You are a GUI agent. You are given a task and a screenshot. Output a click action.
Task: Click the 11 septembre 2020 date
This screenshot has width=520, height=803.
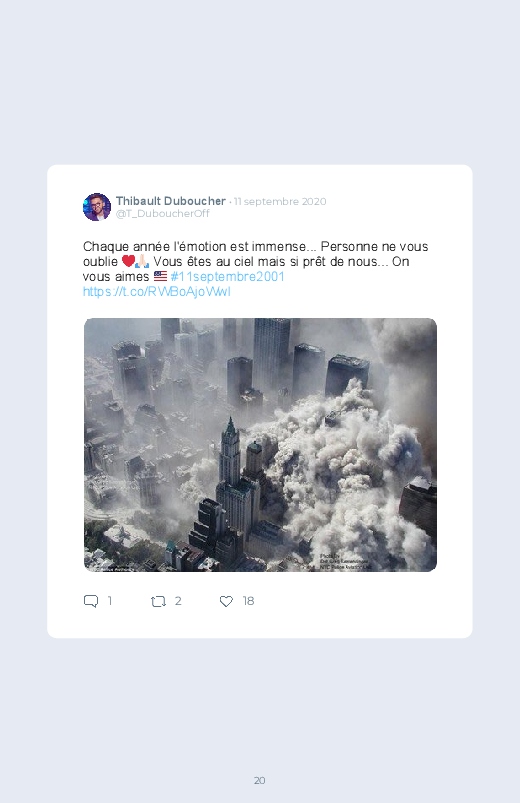point(280,201)
